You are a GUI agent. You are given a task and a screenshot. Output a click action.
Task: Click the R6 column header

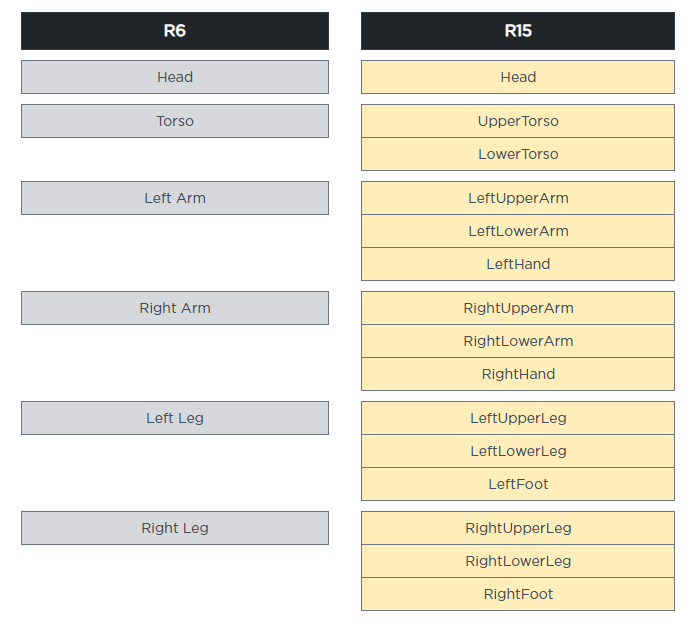click(x=175, y=31)
